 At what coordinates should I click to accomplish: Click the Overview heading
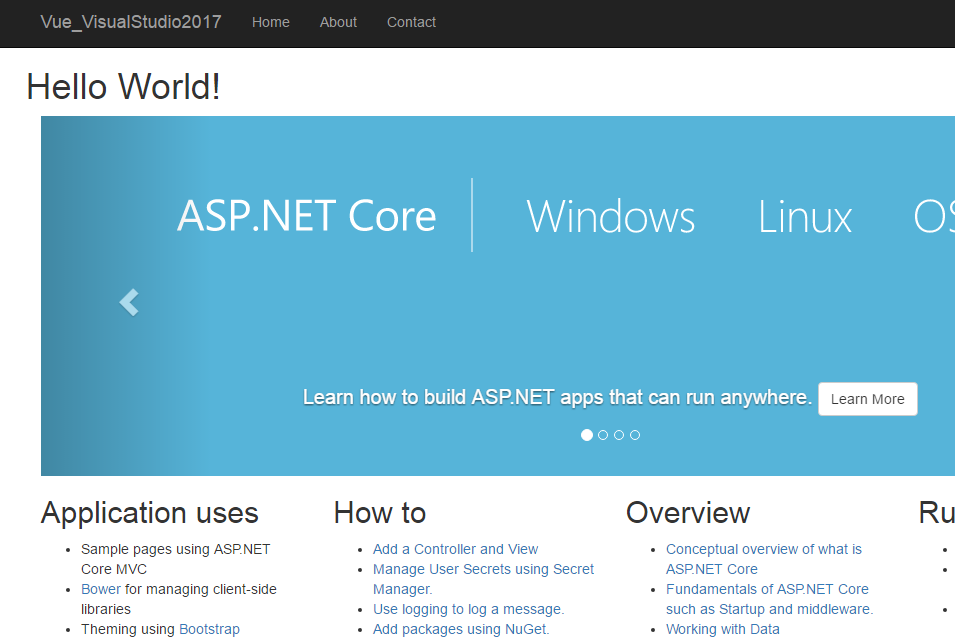(688, 512)
